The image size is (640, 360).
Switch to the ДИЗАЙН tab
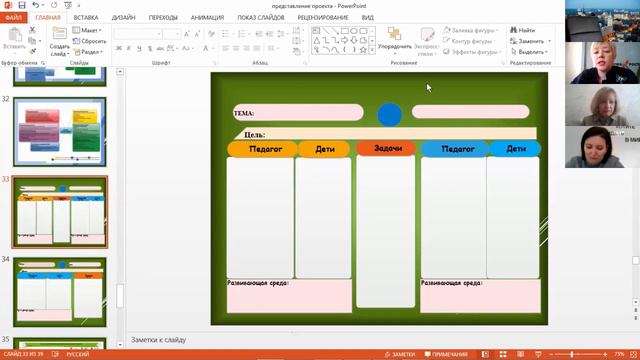click(123, 18)
